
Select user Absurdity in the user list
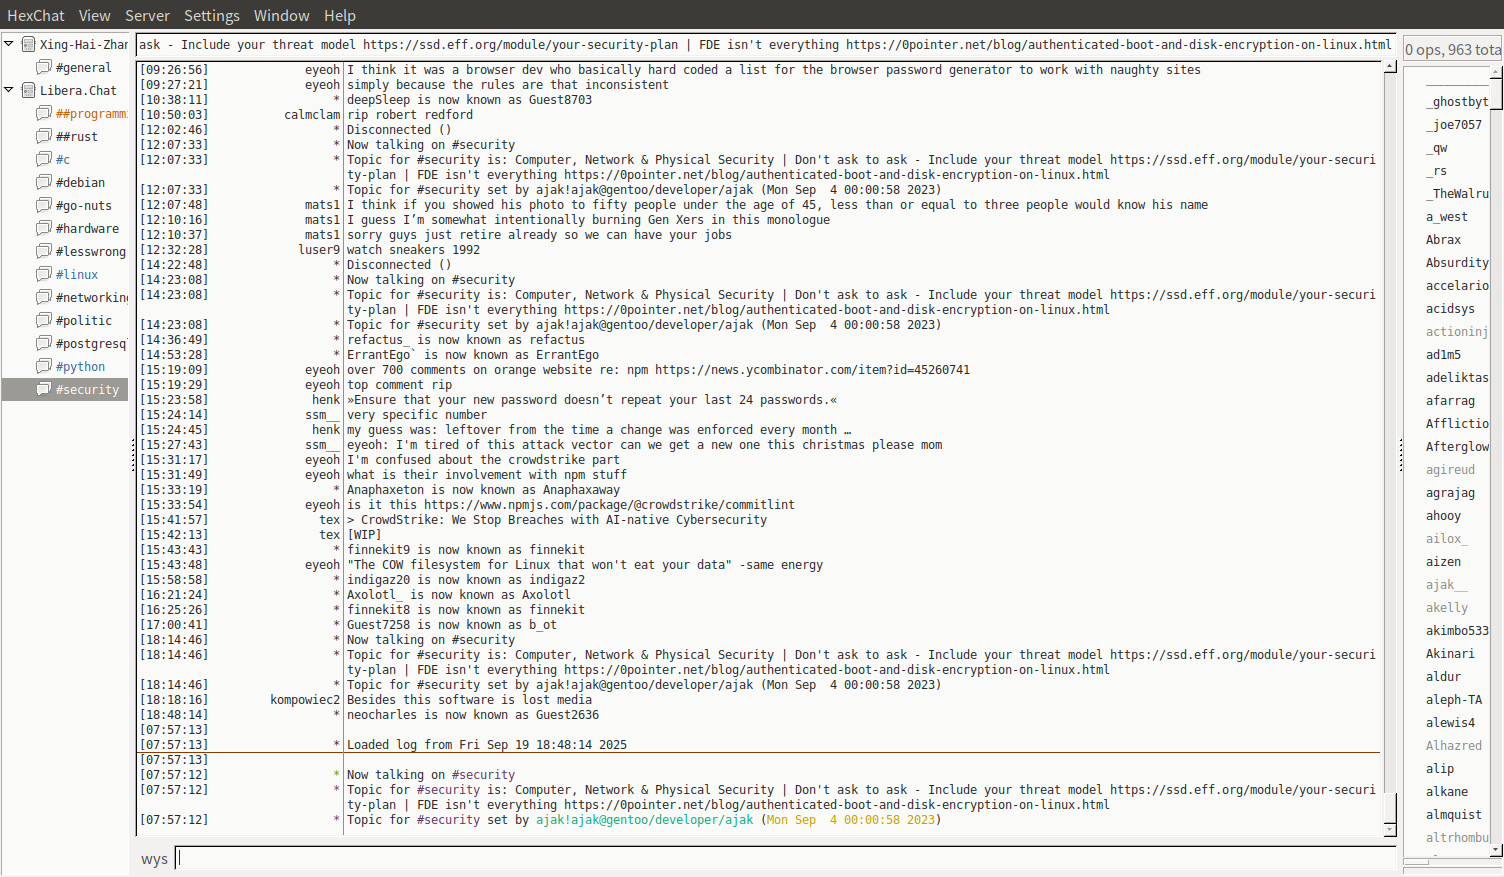(1457, 263)
